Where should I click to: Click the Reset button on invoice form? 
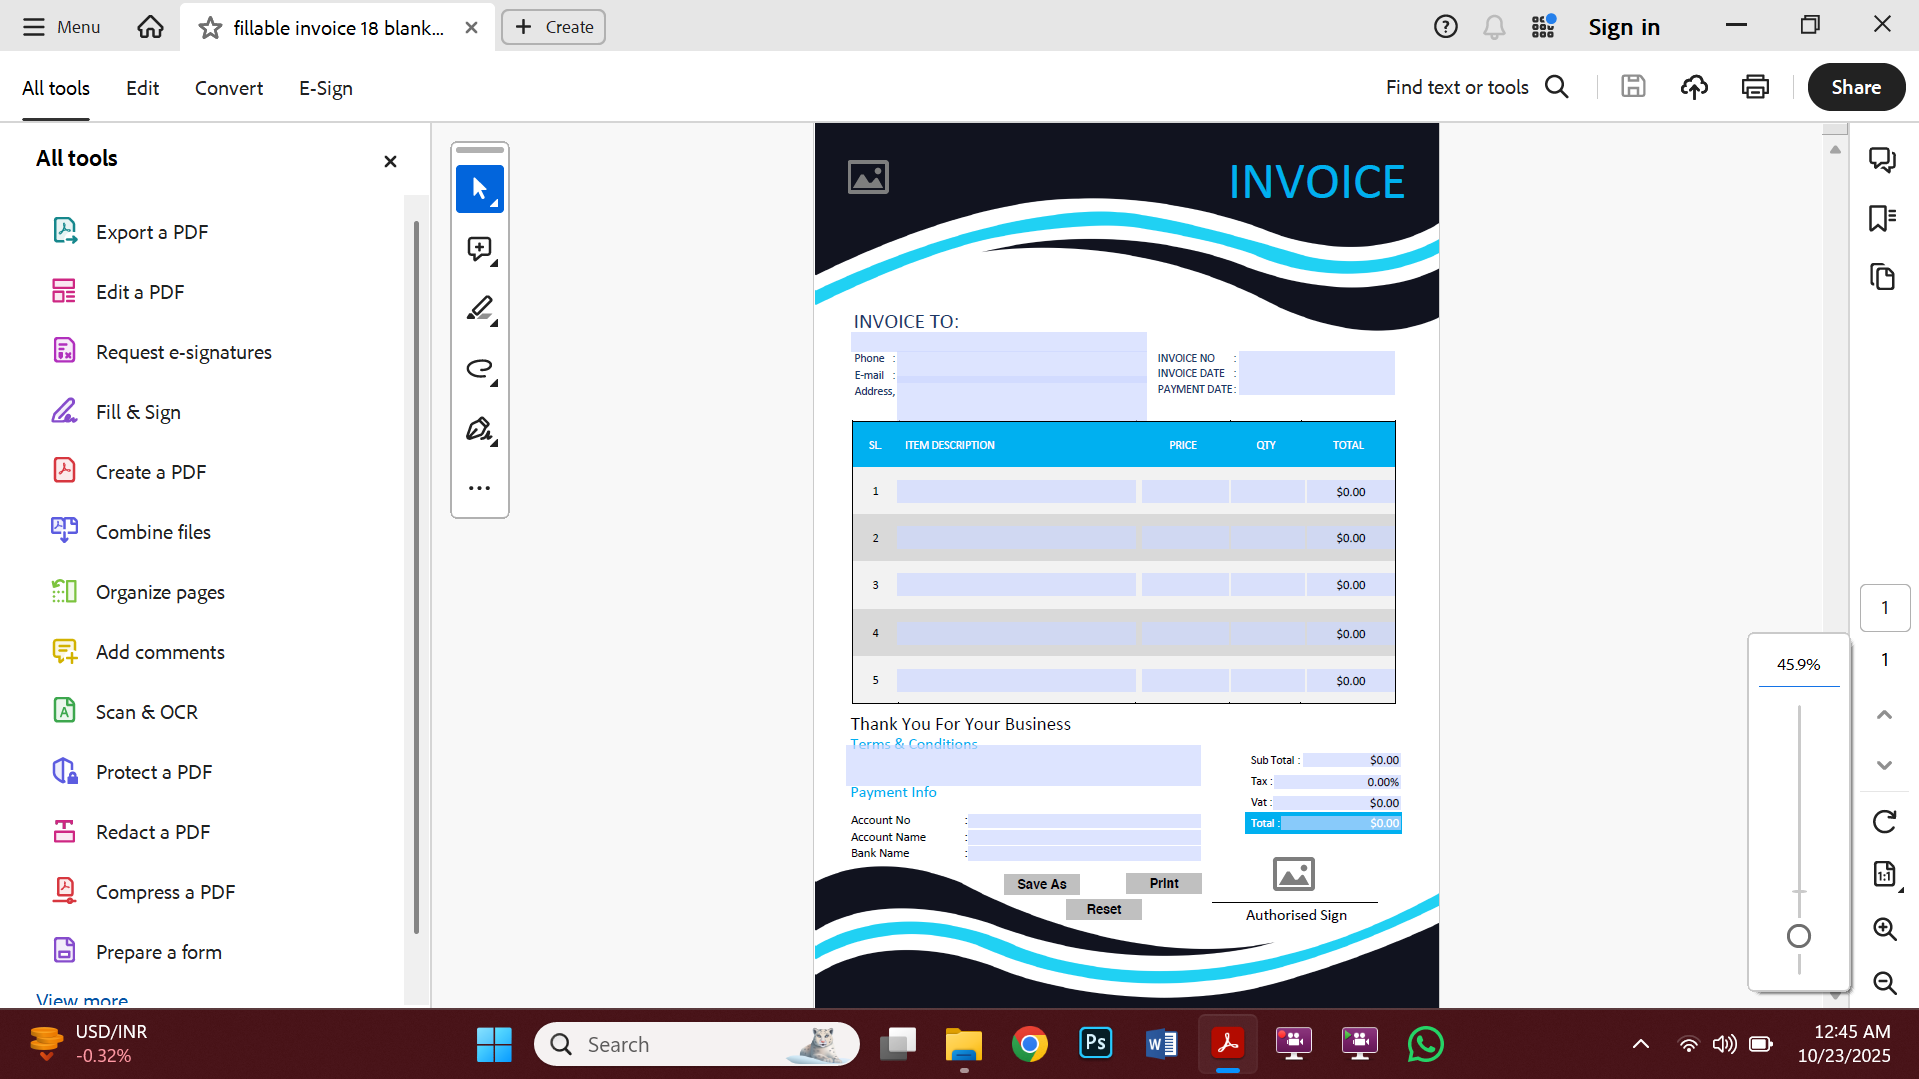pos(1103,908)
